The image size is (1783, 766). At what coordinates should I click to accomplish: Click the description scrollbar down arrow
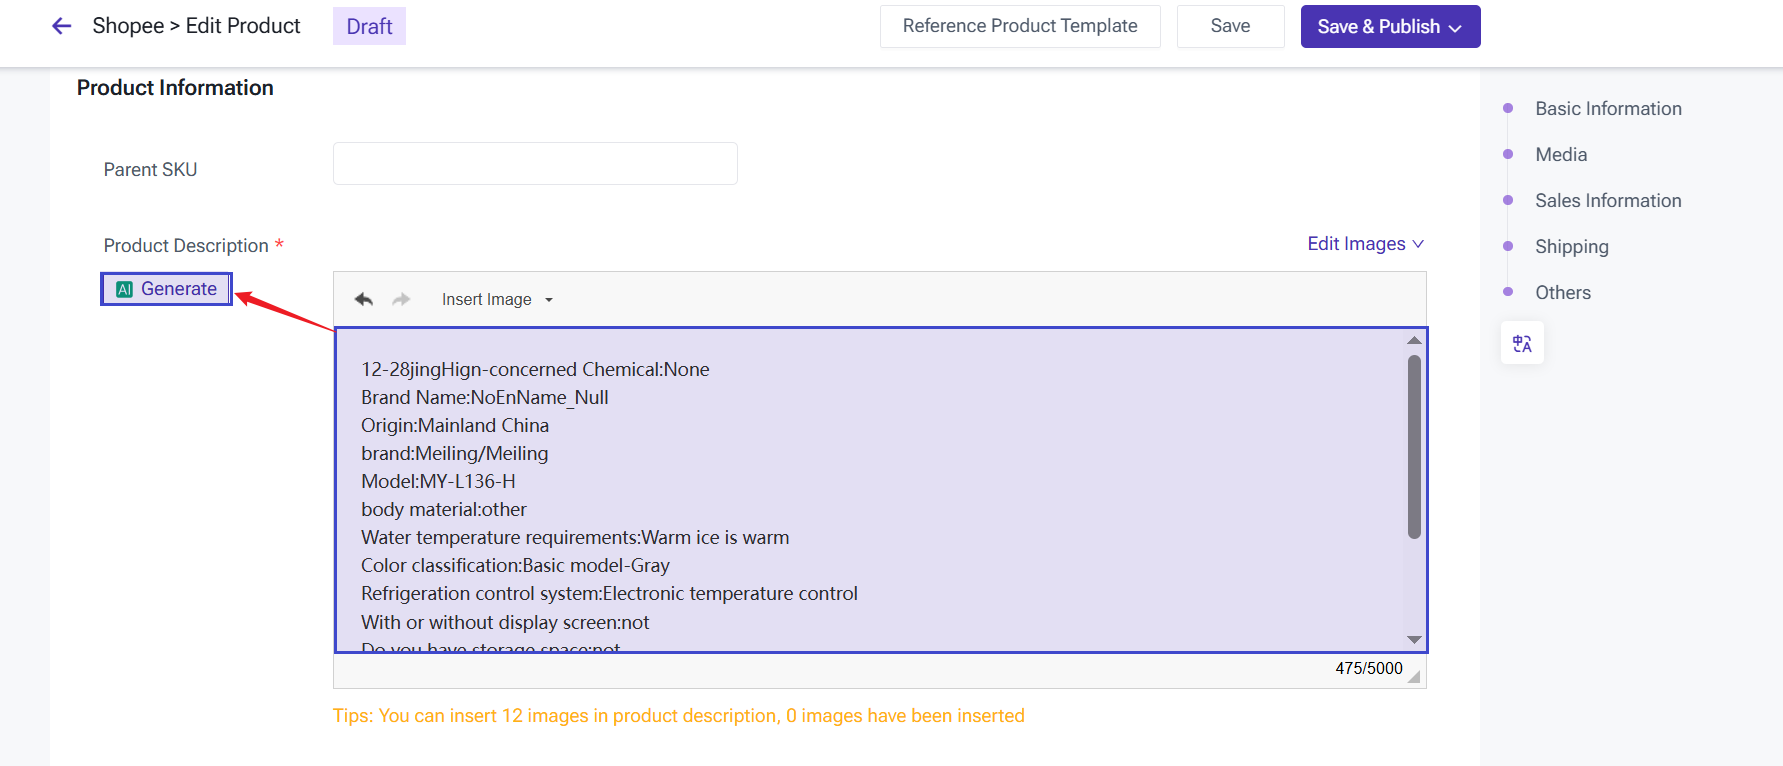[1414, 639]
